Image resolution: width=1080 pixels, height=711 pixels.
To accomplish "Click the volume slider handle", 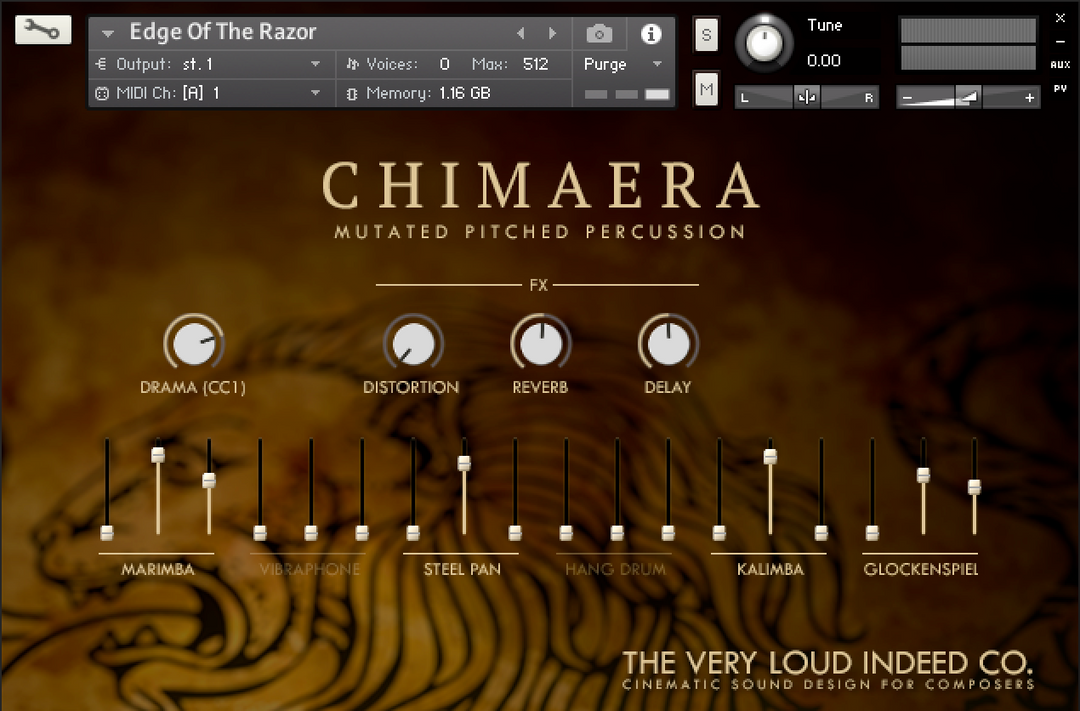I will (967, 98).
